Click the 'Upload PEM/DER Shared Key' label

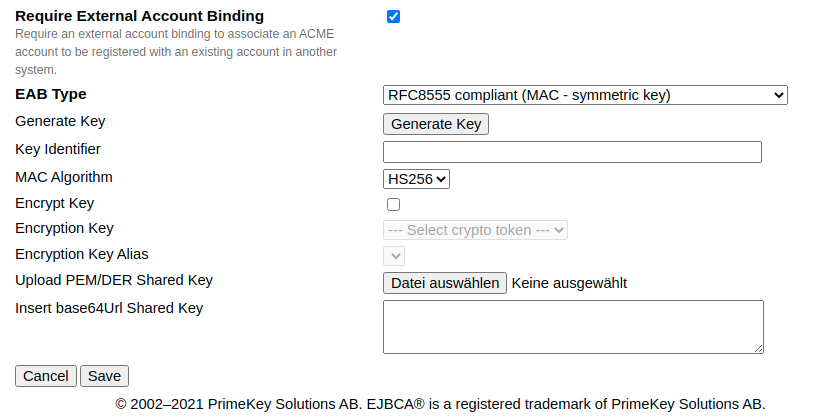click(114, 280)
